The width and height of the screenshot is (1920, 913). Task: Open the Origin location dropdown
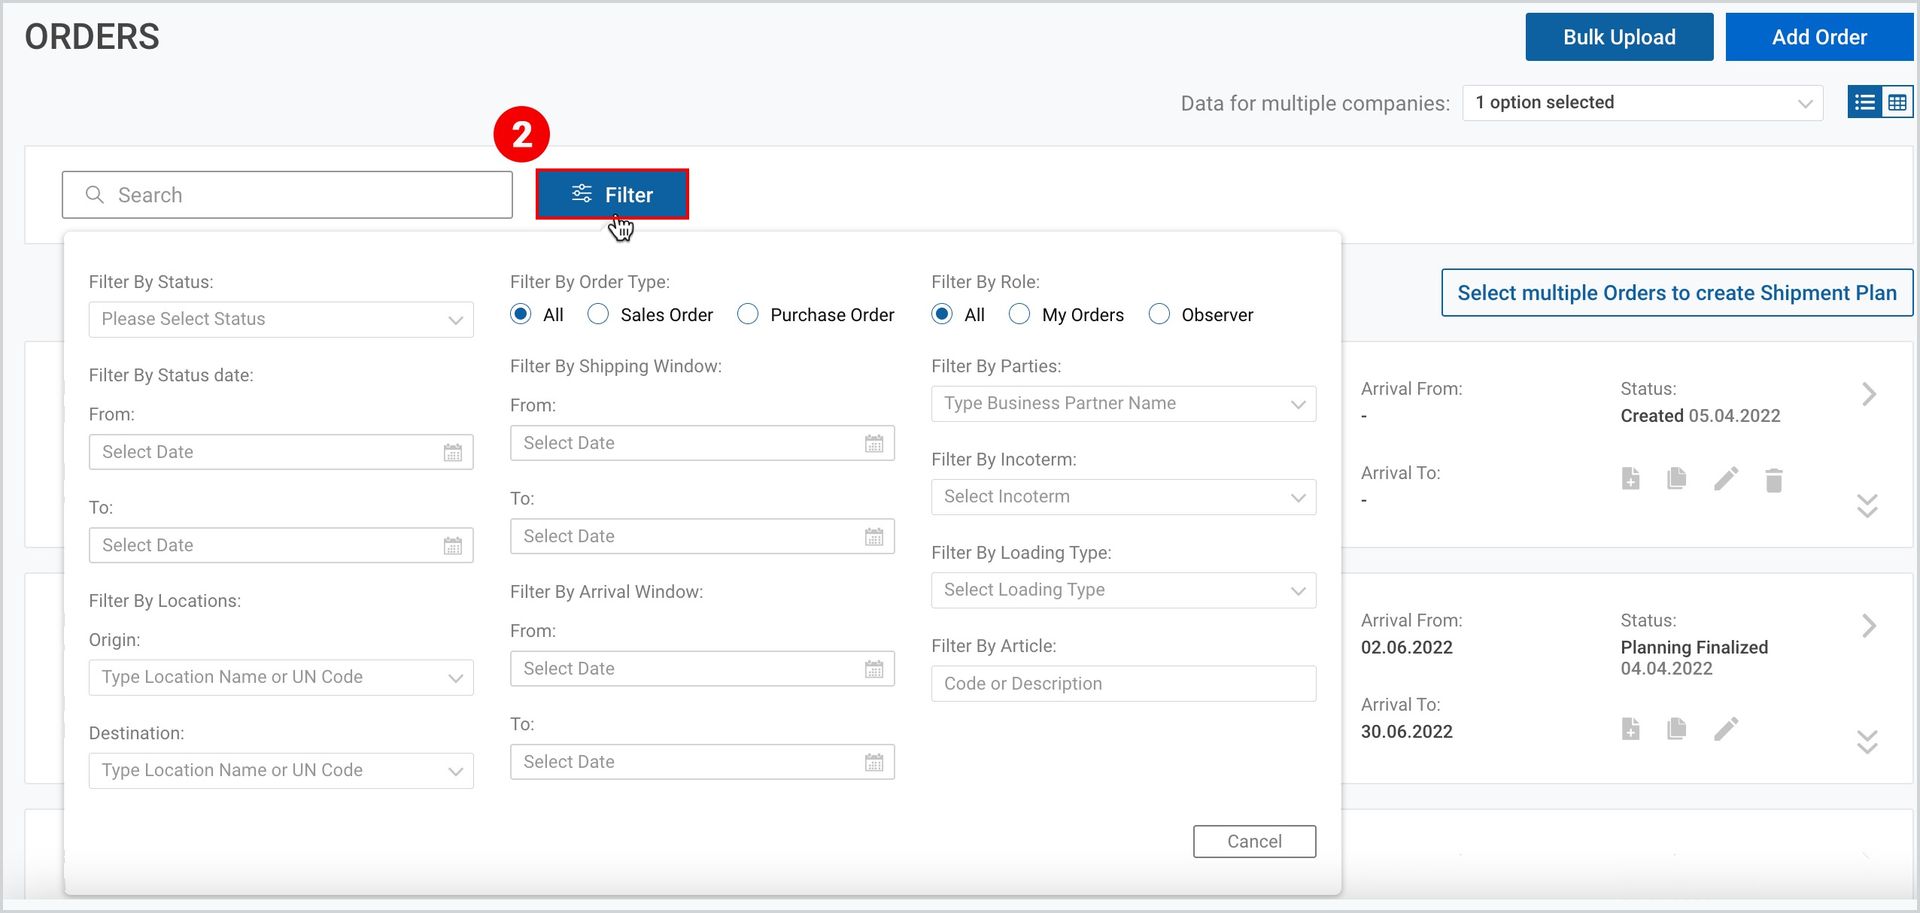coord(281,678)
